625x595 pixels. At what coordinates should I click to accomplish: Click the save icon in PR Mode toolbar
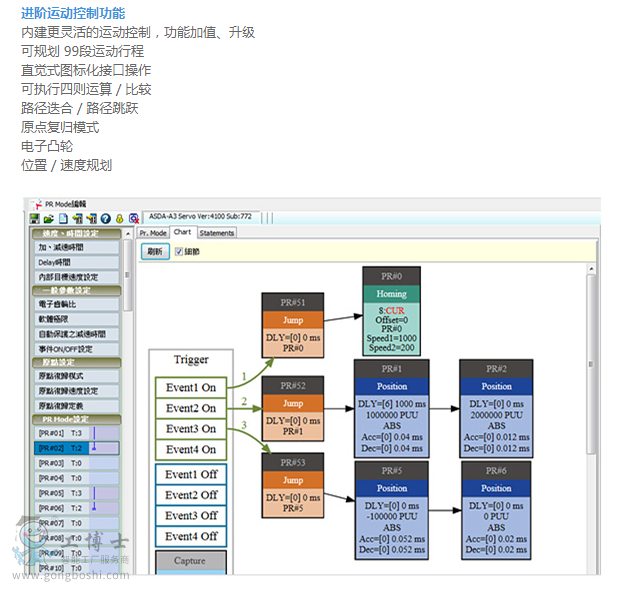click(x=34, y=218)
